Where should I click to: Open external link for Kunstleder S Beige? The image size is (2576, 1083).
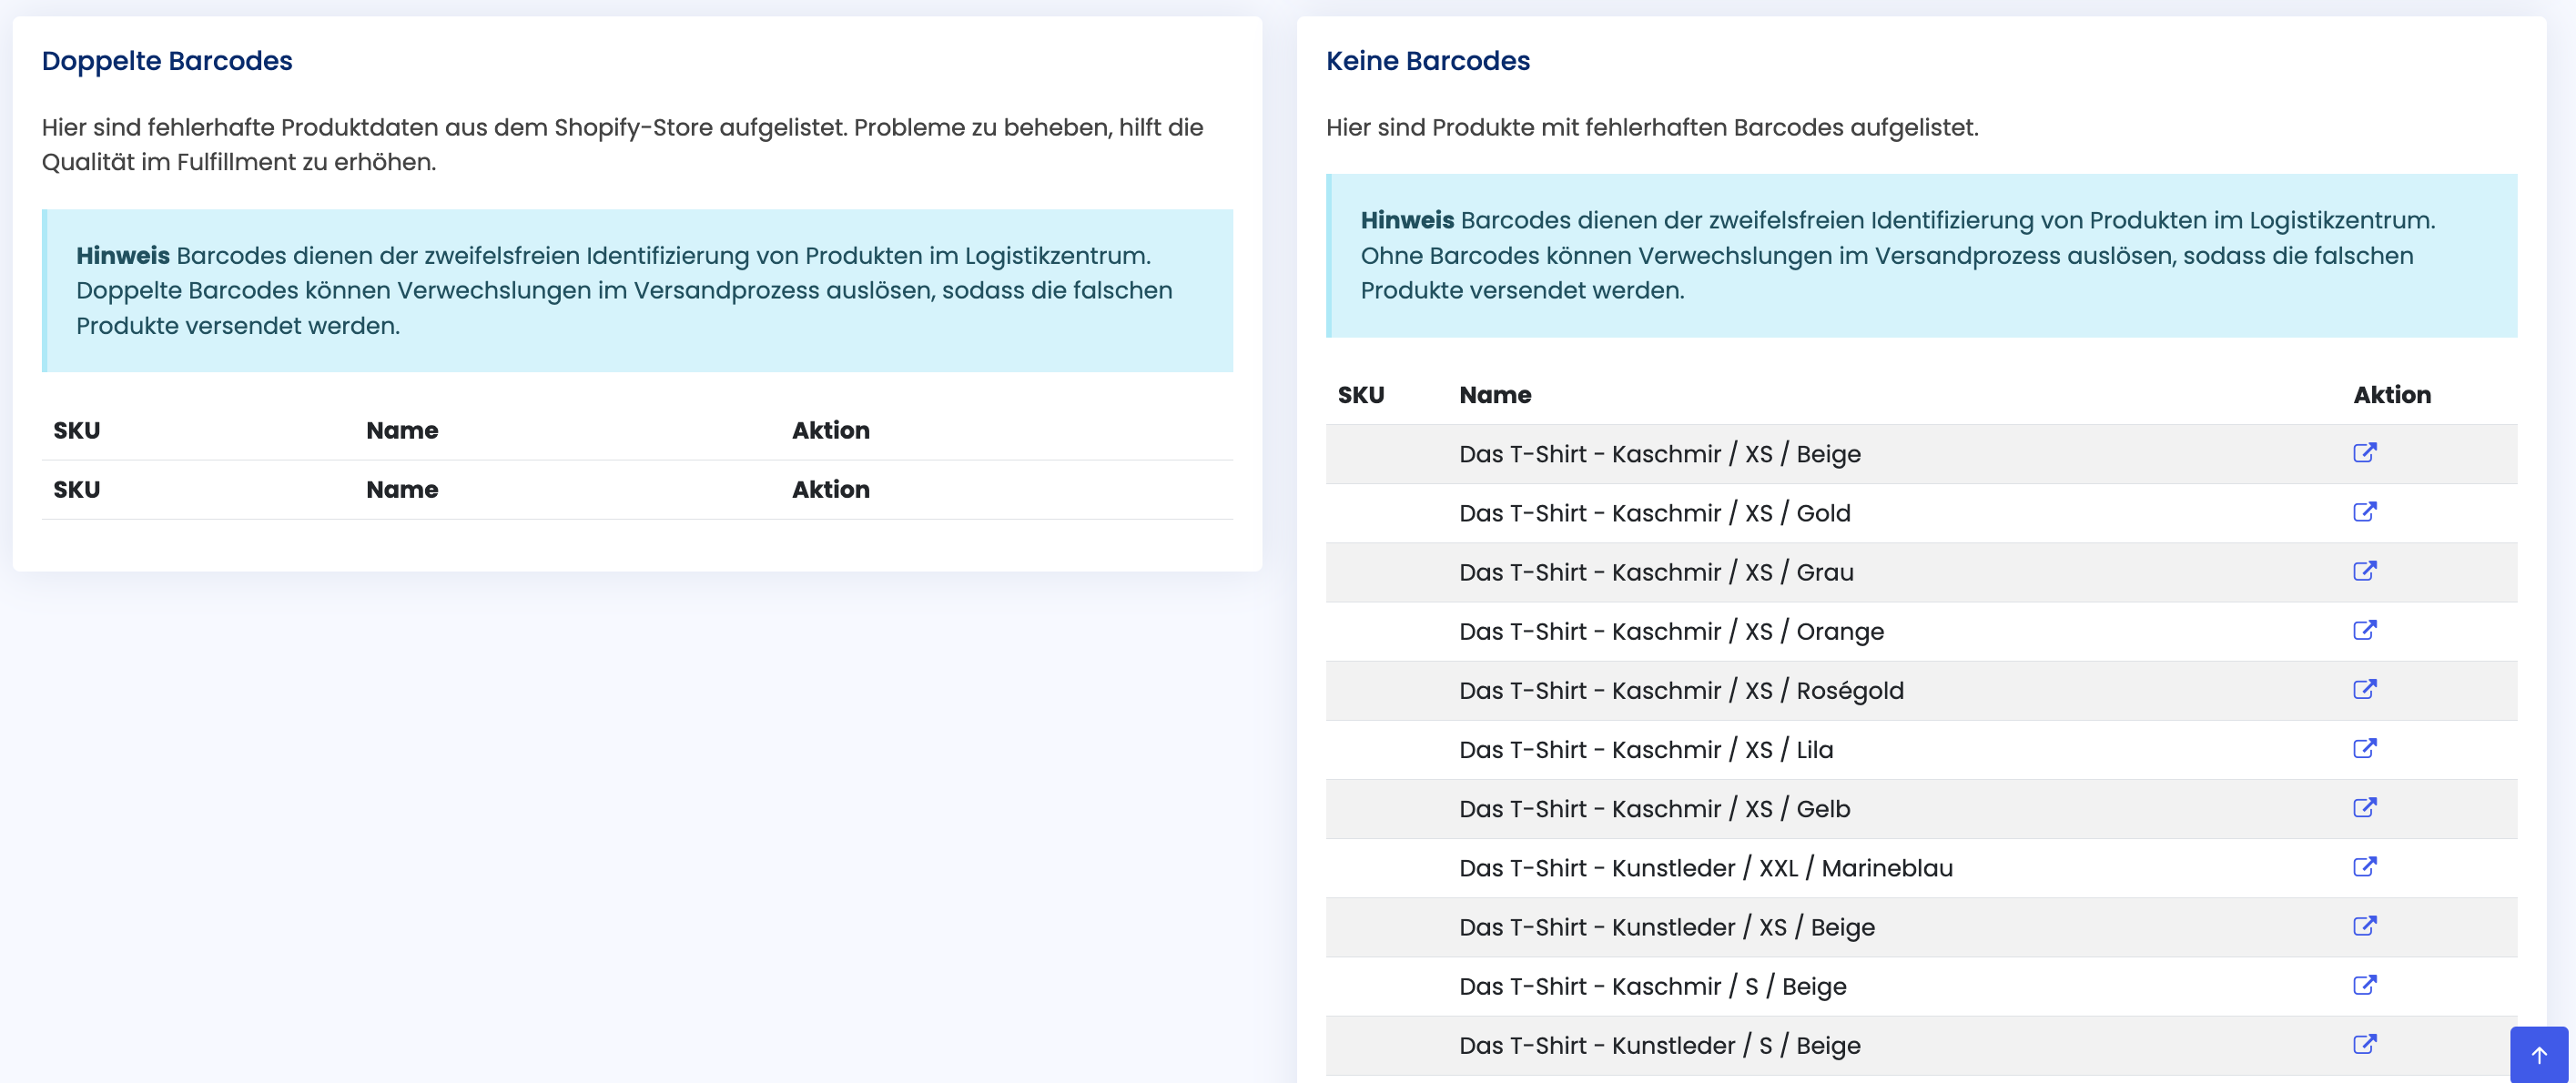[x=2364, y=1044]
